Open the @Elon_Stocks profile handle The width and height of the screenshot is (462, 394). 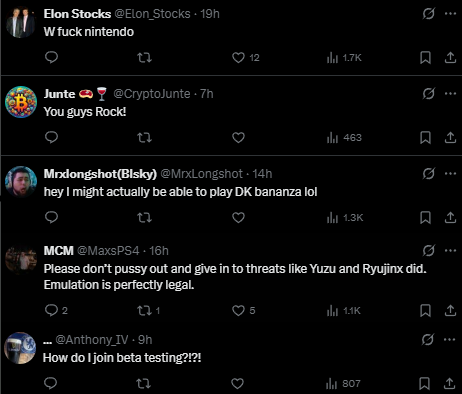(x=153, y=14)
